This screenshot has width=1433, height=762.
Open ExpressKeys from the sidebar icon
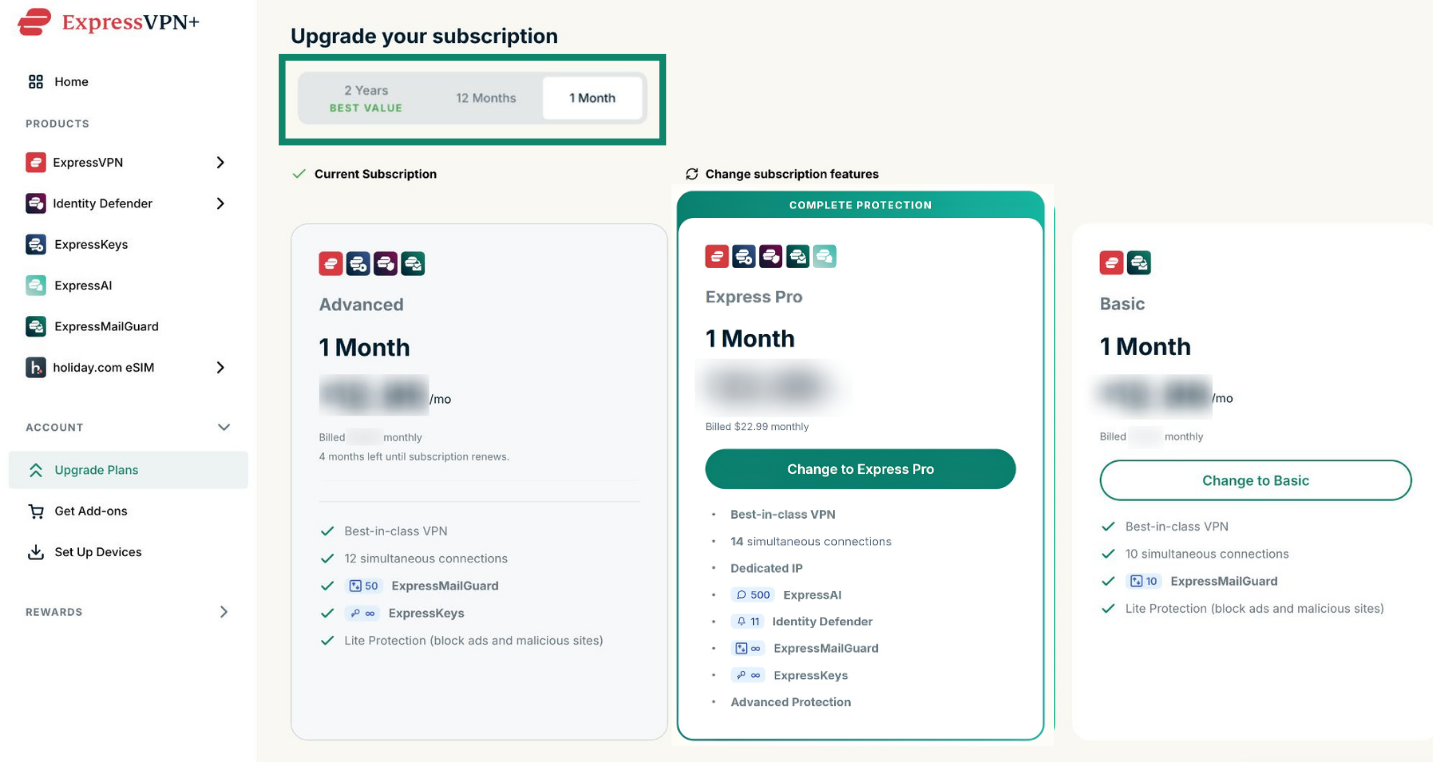(36, 244)
